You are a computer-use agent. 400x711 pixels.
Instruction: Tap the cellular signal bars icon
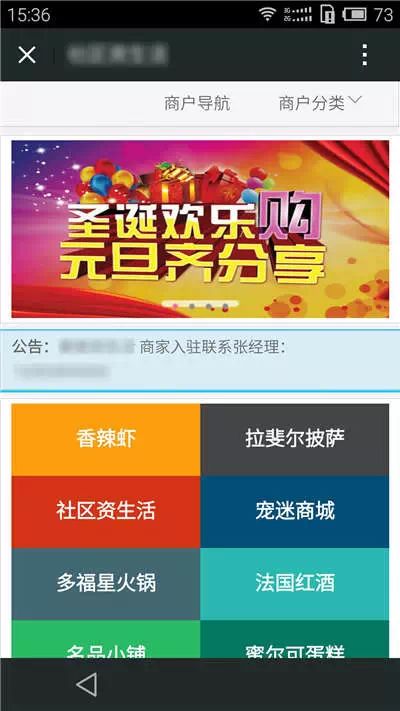click(x=298, y=15)
